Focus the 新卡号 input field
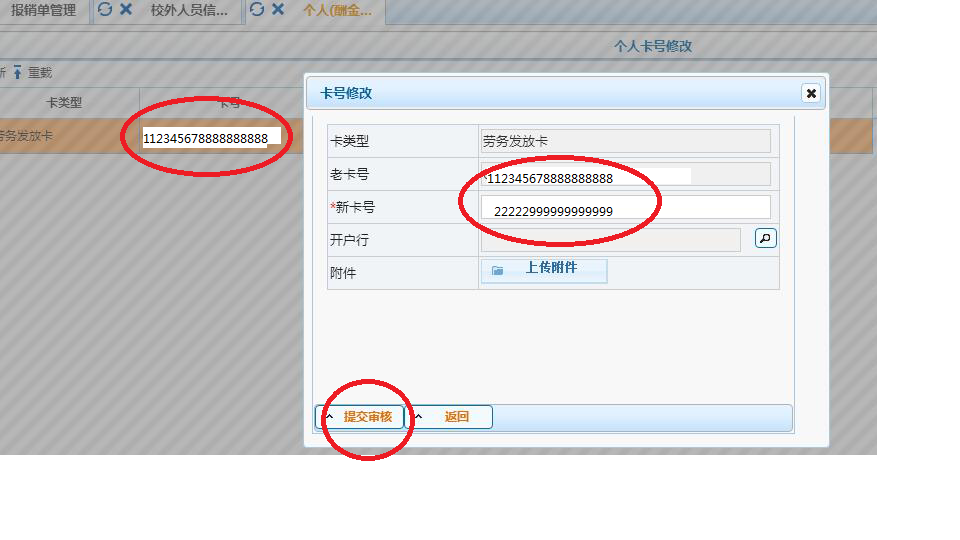The width and height of the screenshot is (960, 540). (625, 208)
